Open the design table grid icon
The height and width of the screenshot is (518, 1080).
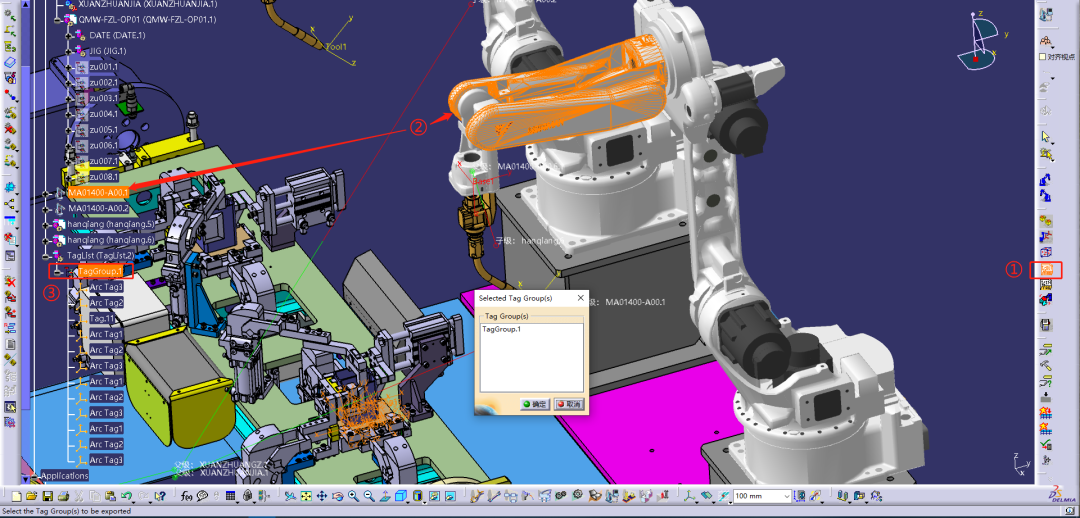click(230, 496)
